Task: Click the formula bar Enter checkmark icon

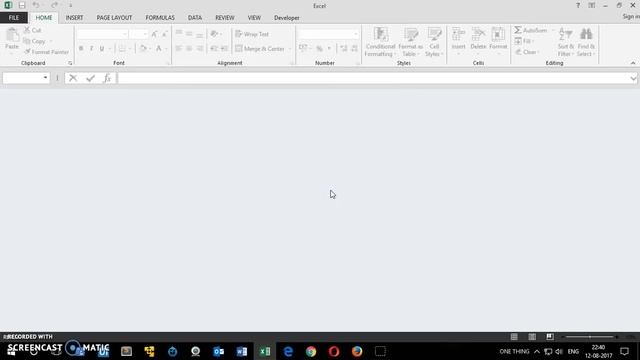Action: 90,78
